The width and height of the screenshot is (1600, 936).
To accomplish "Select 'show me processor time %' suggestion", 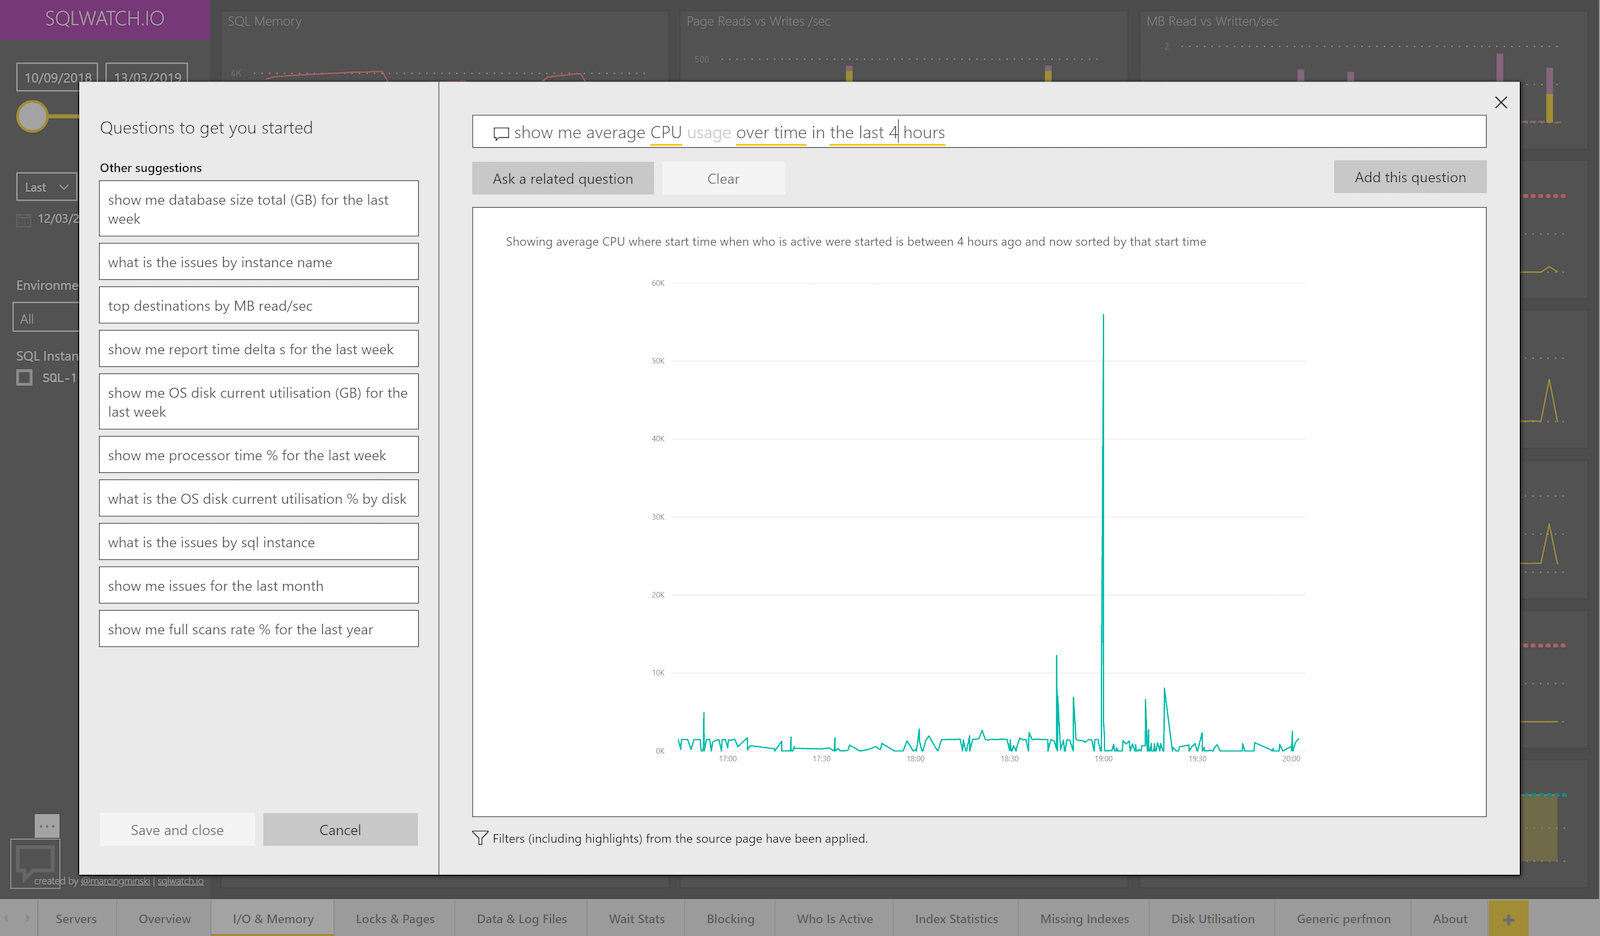I will (259, 455).
